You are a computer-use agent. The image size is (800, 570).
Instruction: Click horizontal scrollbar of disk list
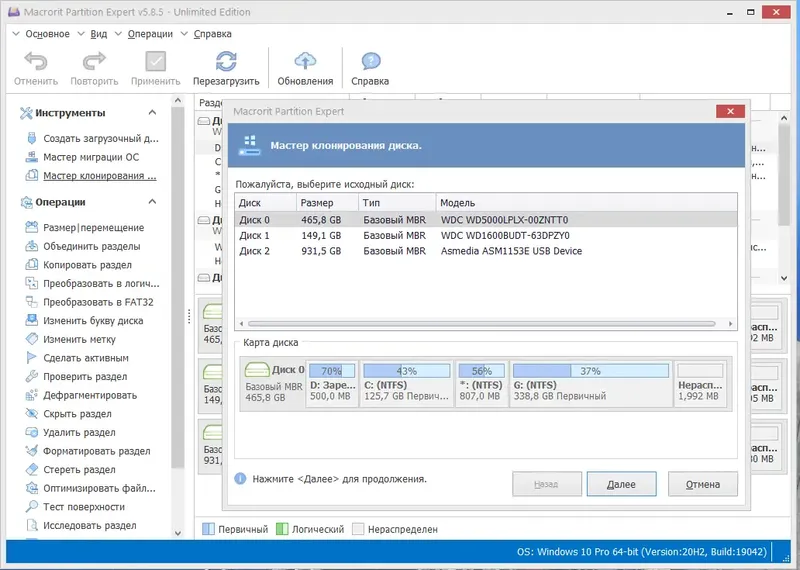click(x=481, y=324)
